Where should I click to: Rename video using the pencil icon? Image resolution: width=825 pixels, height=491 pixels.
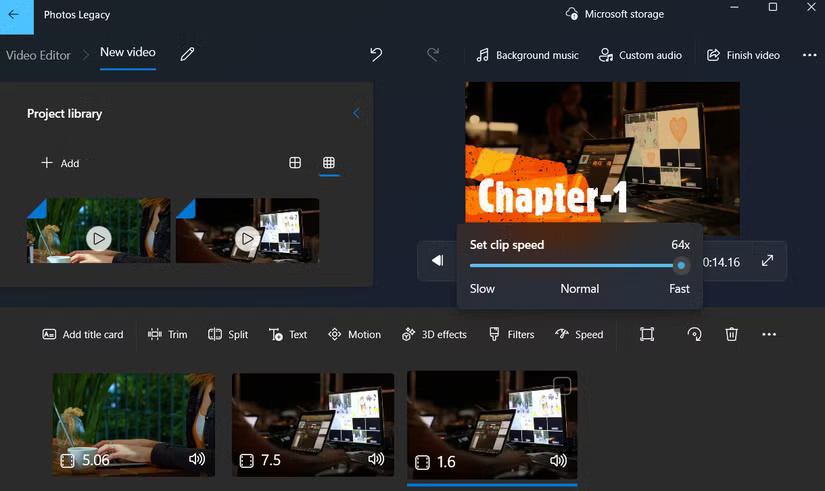point(187,55)
